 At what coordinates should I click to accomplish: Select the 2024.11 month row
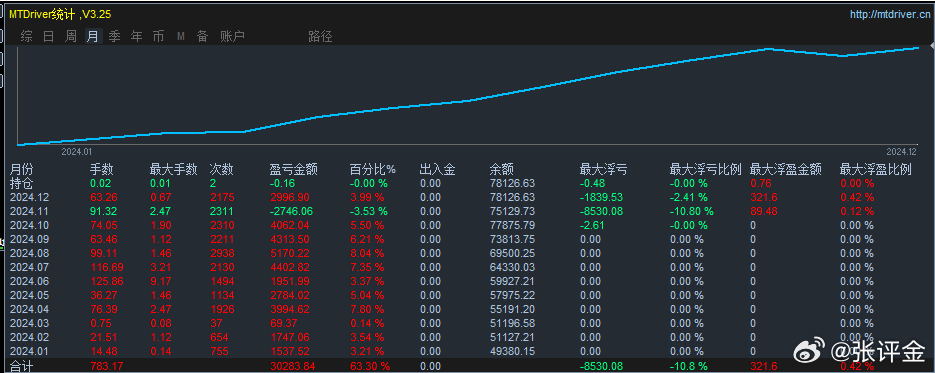(x=468, y=211)
